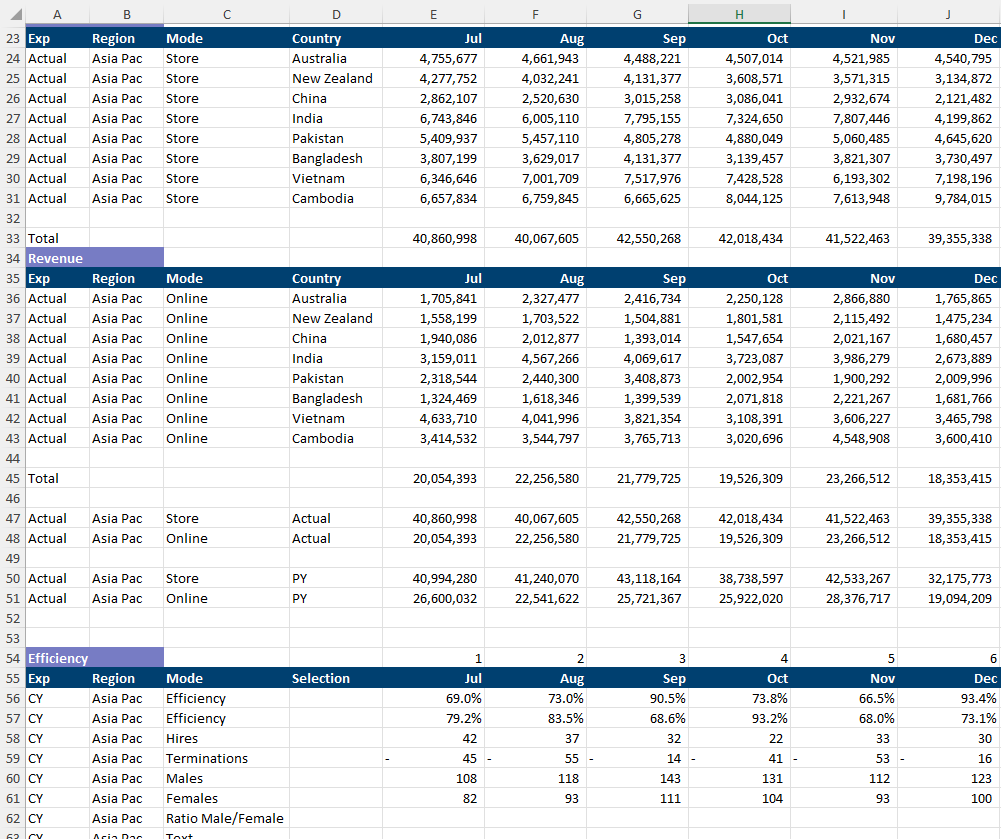Select entire column J via its header

coord(946,15)
